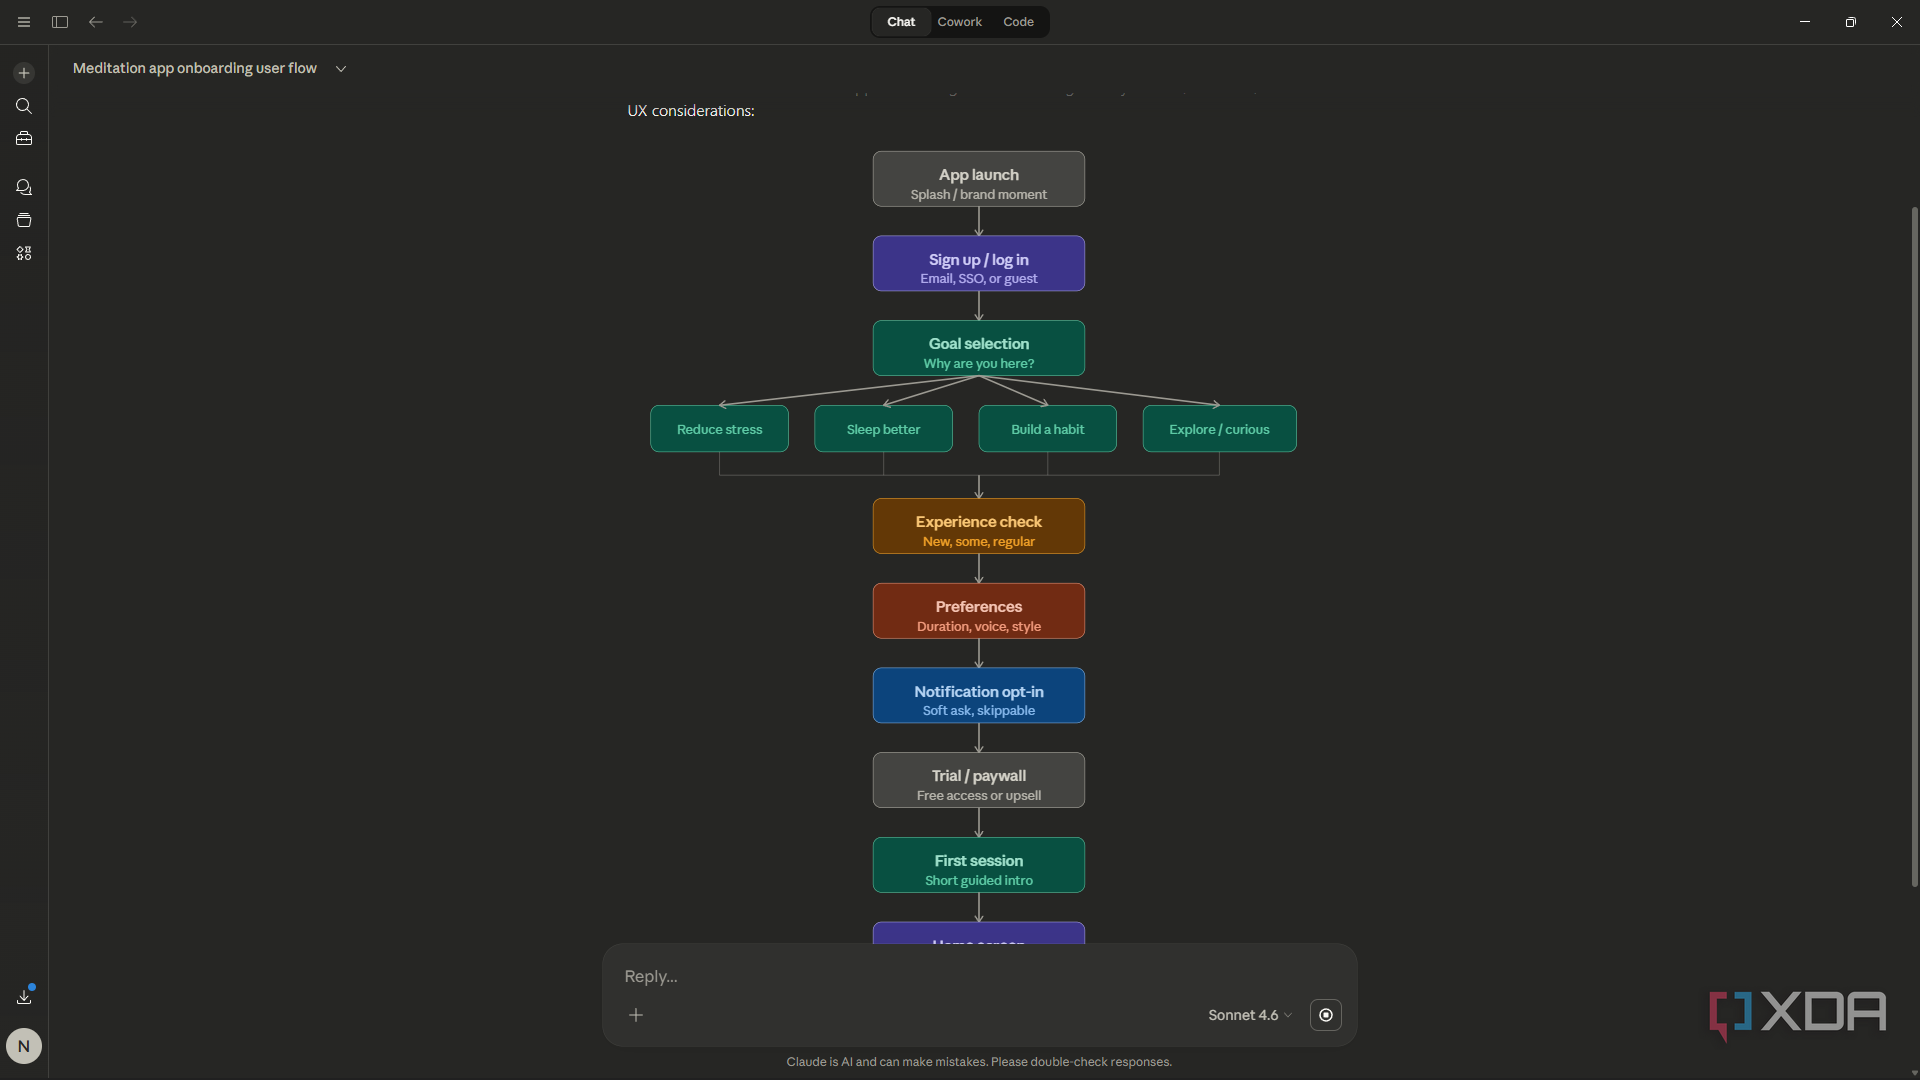The image size is (1920, 1080).
Task: Click the App launch flowchart node
Action: 978,179
